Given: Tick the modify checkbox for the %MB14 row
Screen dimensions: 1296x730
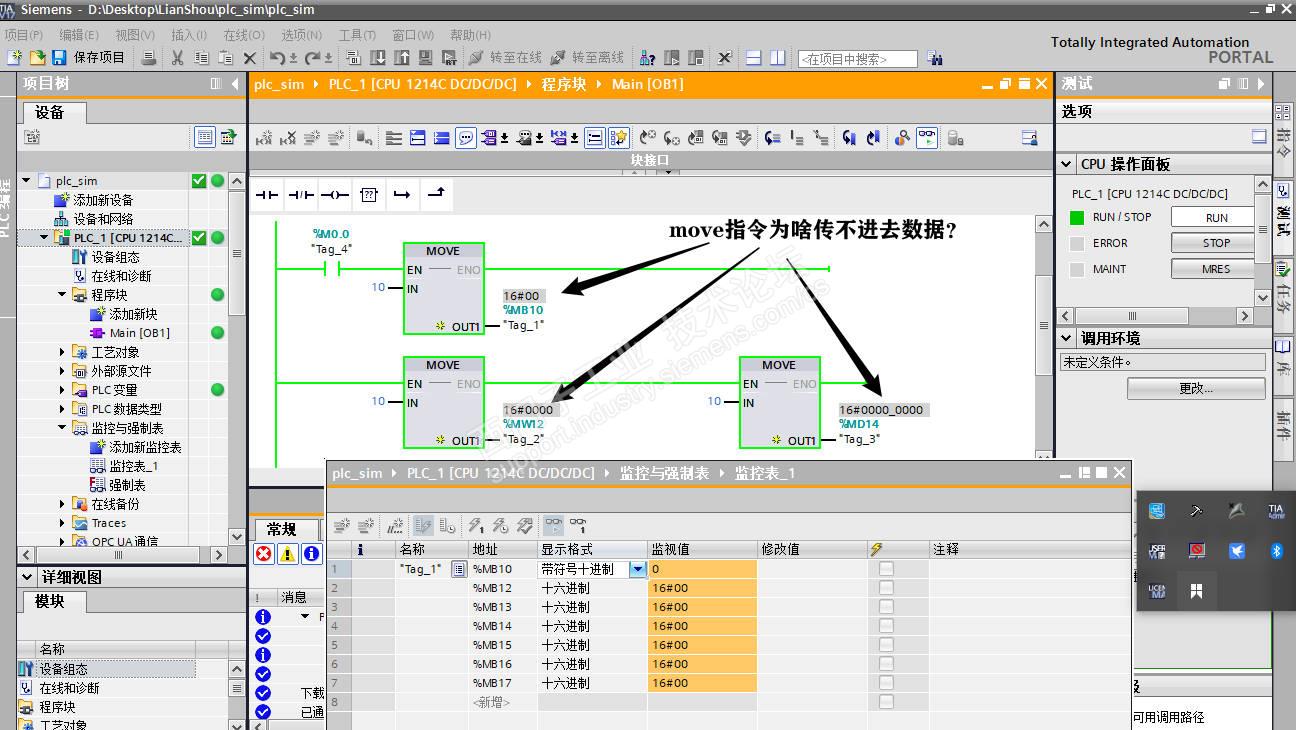Looking at the screenshot, I should pos(886,626).
